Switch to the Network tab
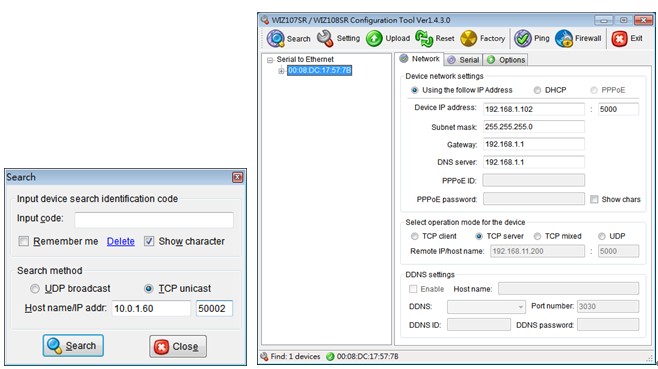The width and height of the screenshot is (658, 369). (420, 59)
